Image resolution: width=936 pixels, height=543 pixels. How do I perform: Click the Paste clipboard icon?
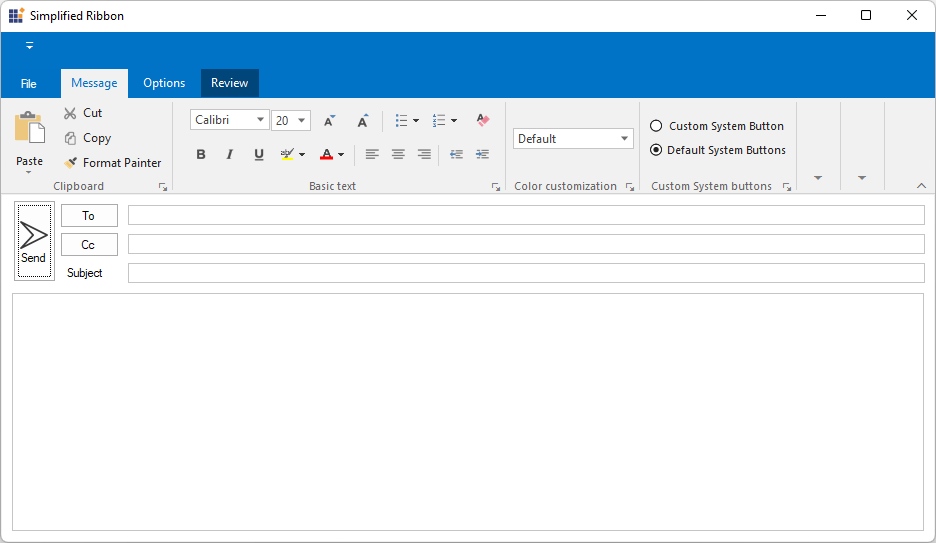pyautogui.click(x=29, y=128)
